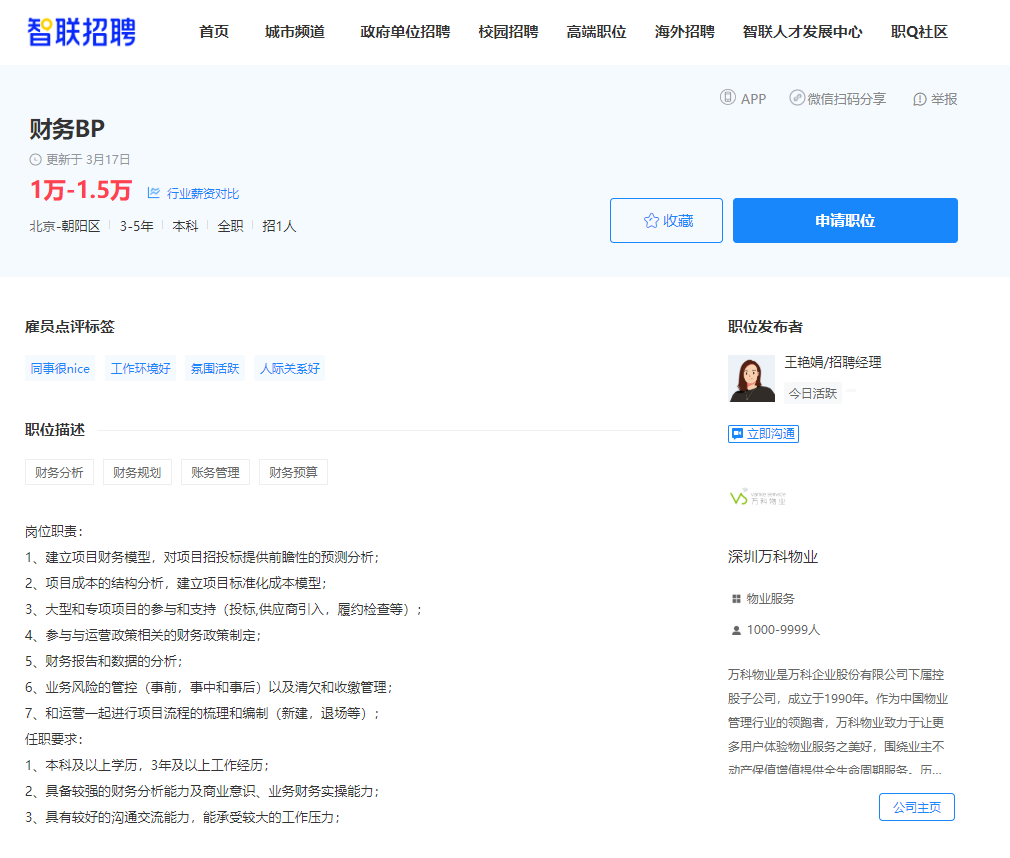Click the 举报 report warning icon

(919, 98)
